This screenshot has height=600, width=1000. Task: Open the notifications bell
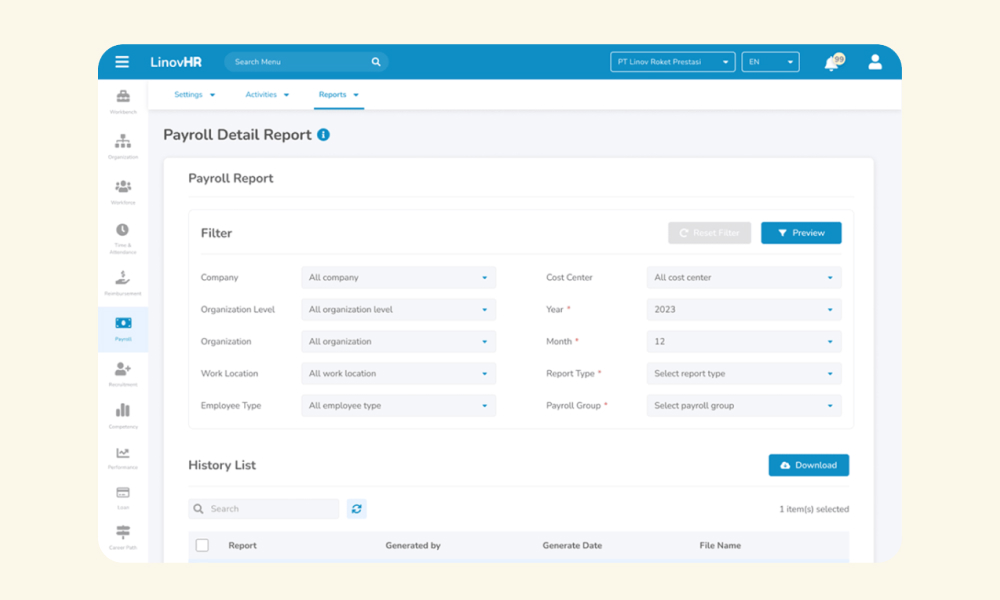(832, 63)
